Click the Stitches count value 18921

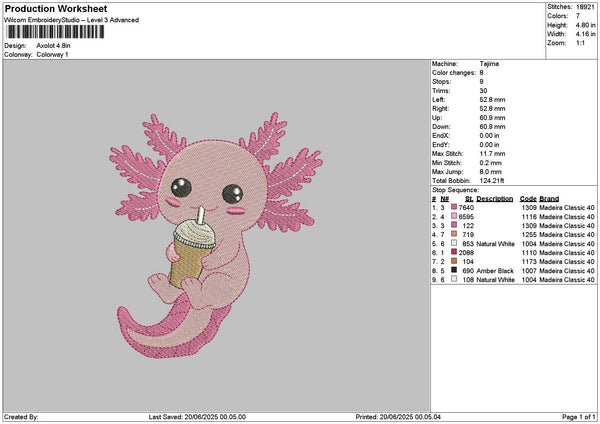coord(585,7)
